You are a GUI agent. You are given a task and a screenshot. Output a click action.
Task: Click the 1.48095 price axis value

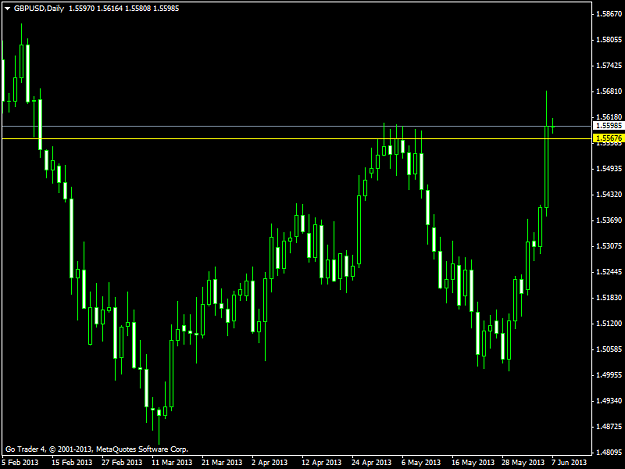(609, 452)
